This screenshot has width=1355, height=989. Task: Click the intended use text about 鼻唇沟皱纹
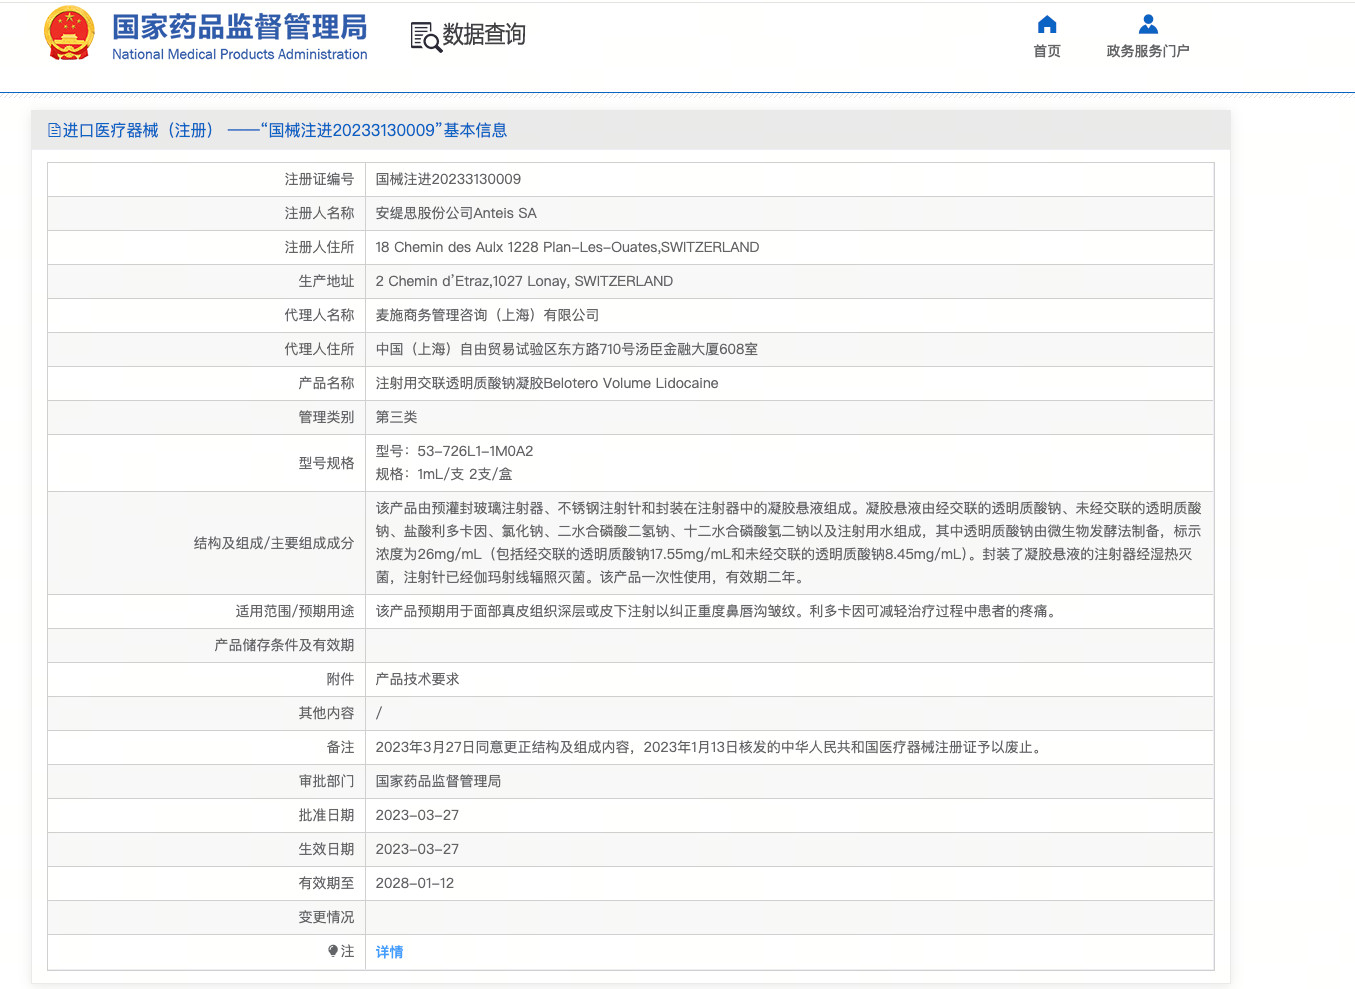pos(717,611)
